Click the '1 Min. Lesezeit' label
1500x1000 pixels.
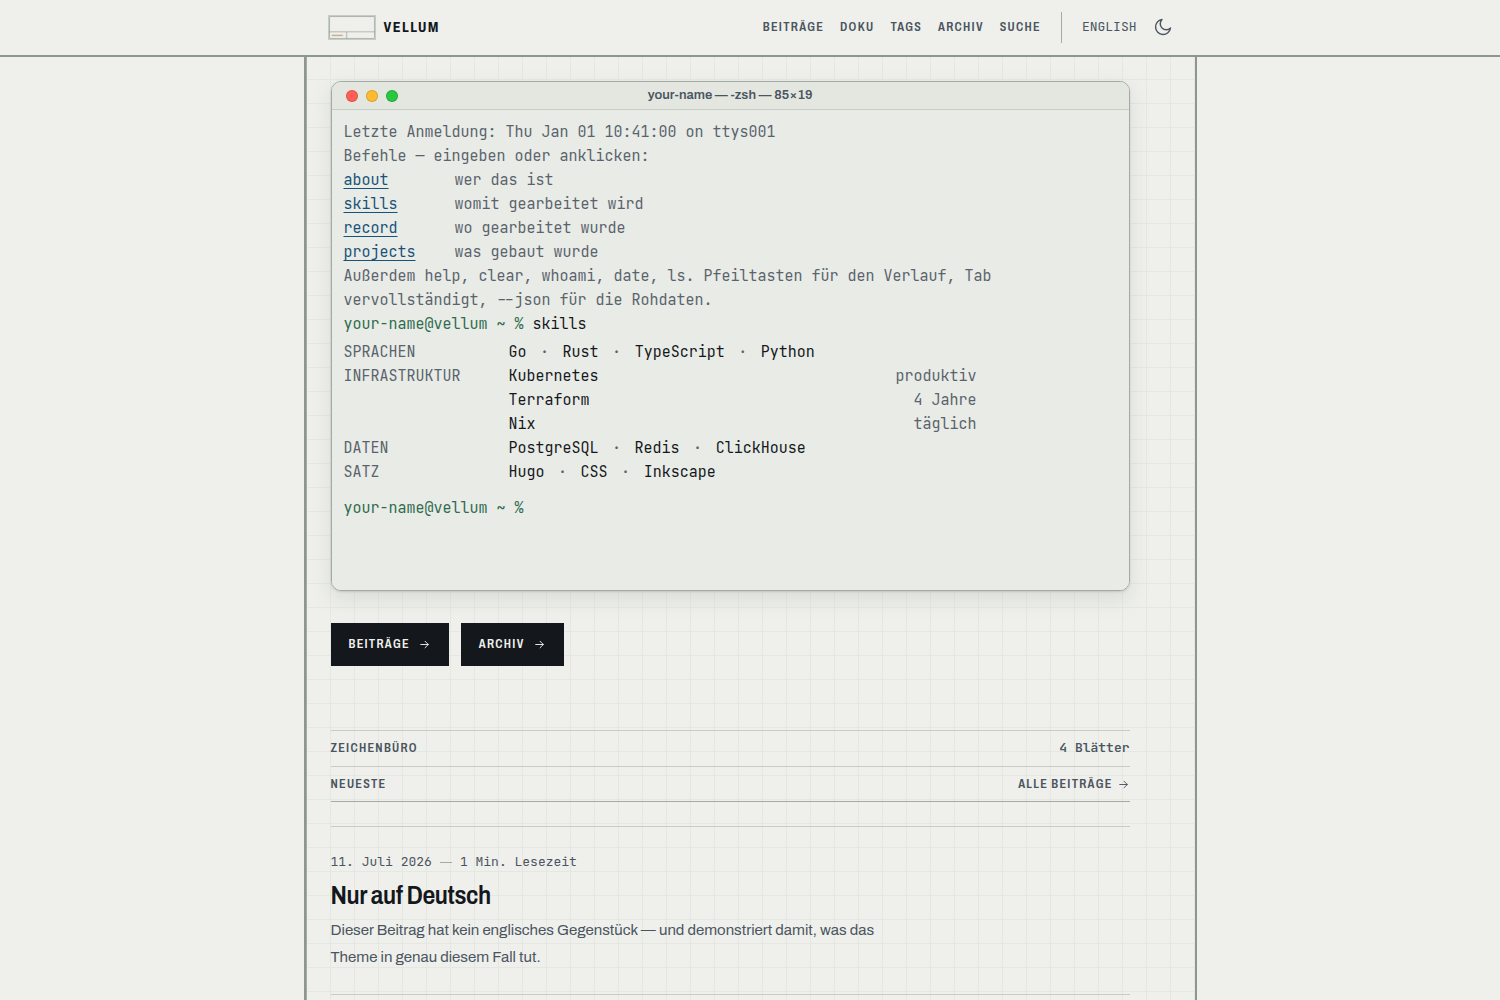[518, 862]
